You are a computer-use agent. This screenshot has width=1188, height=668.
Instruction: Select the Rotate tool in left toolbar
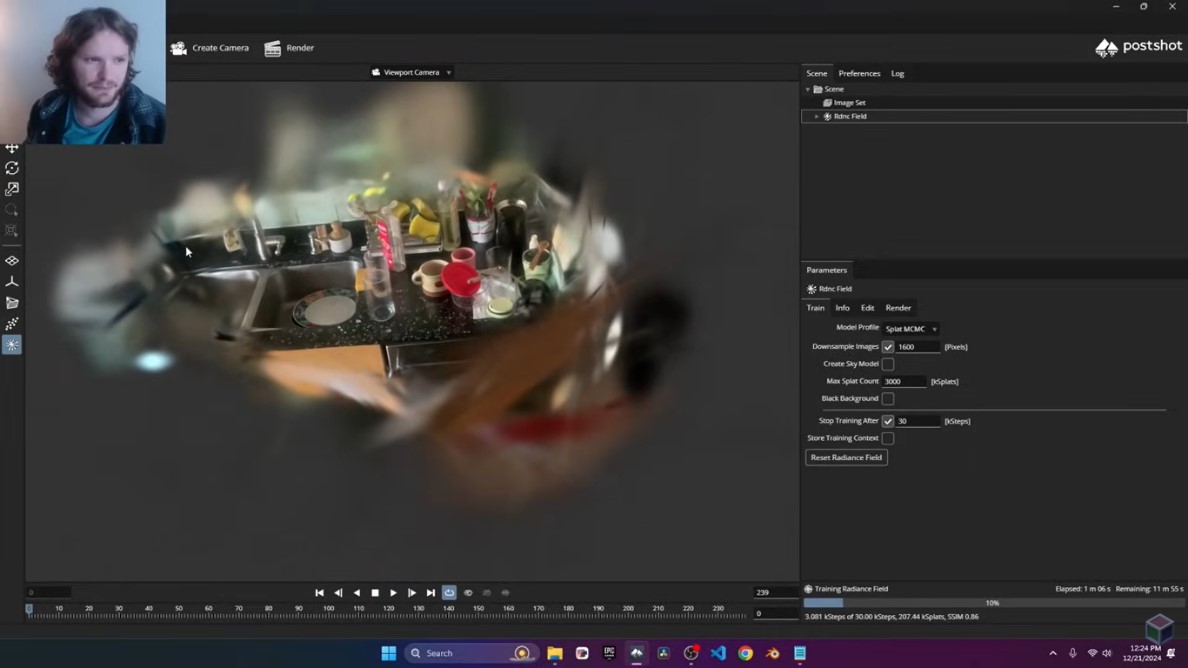12,169
